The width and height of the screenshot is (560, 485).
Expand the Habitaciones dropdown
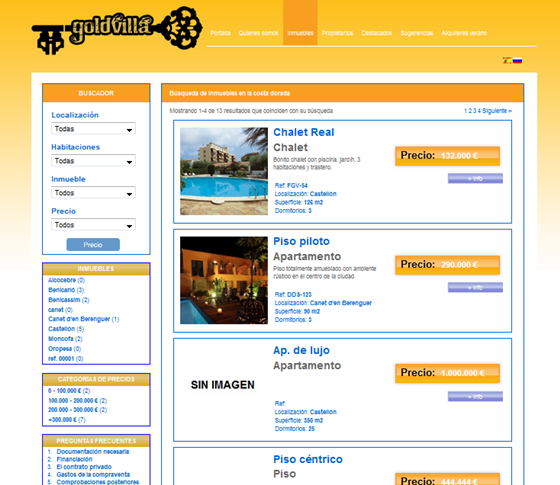[93, 161]
